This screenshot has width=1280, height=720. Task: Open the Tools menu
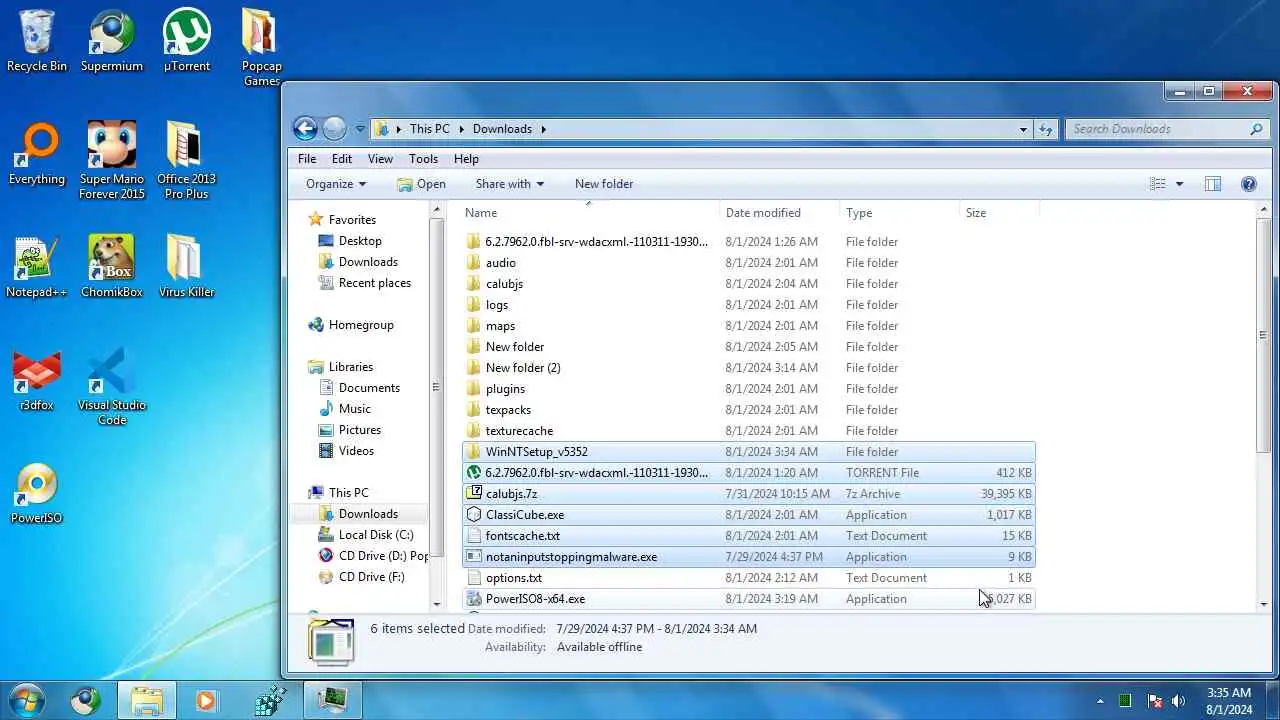(423, 159)
